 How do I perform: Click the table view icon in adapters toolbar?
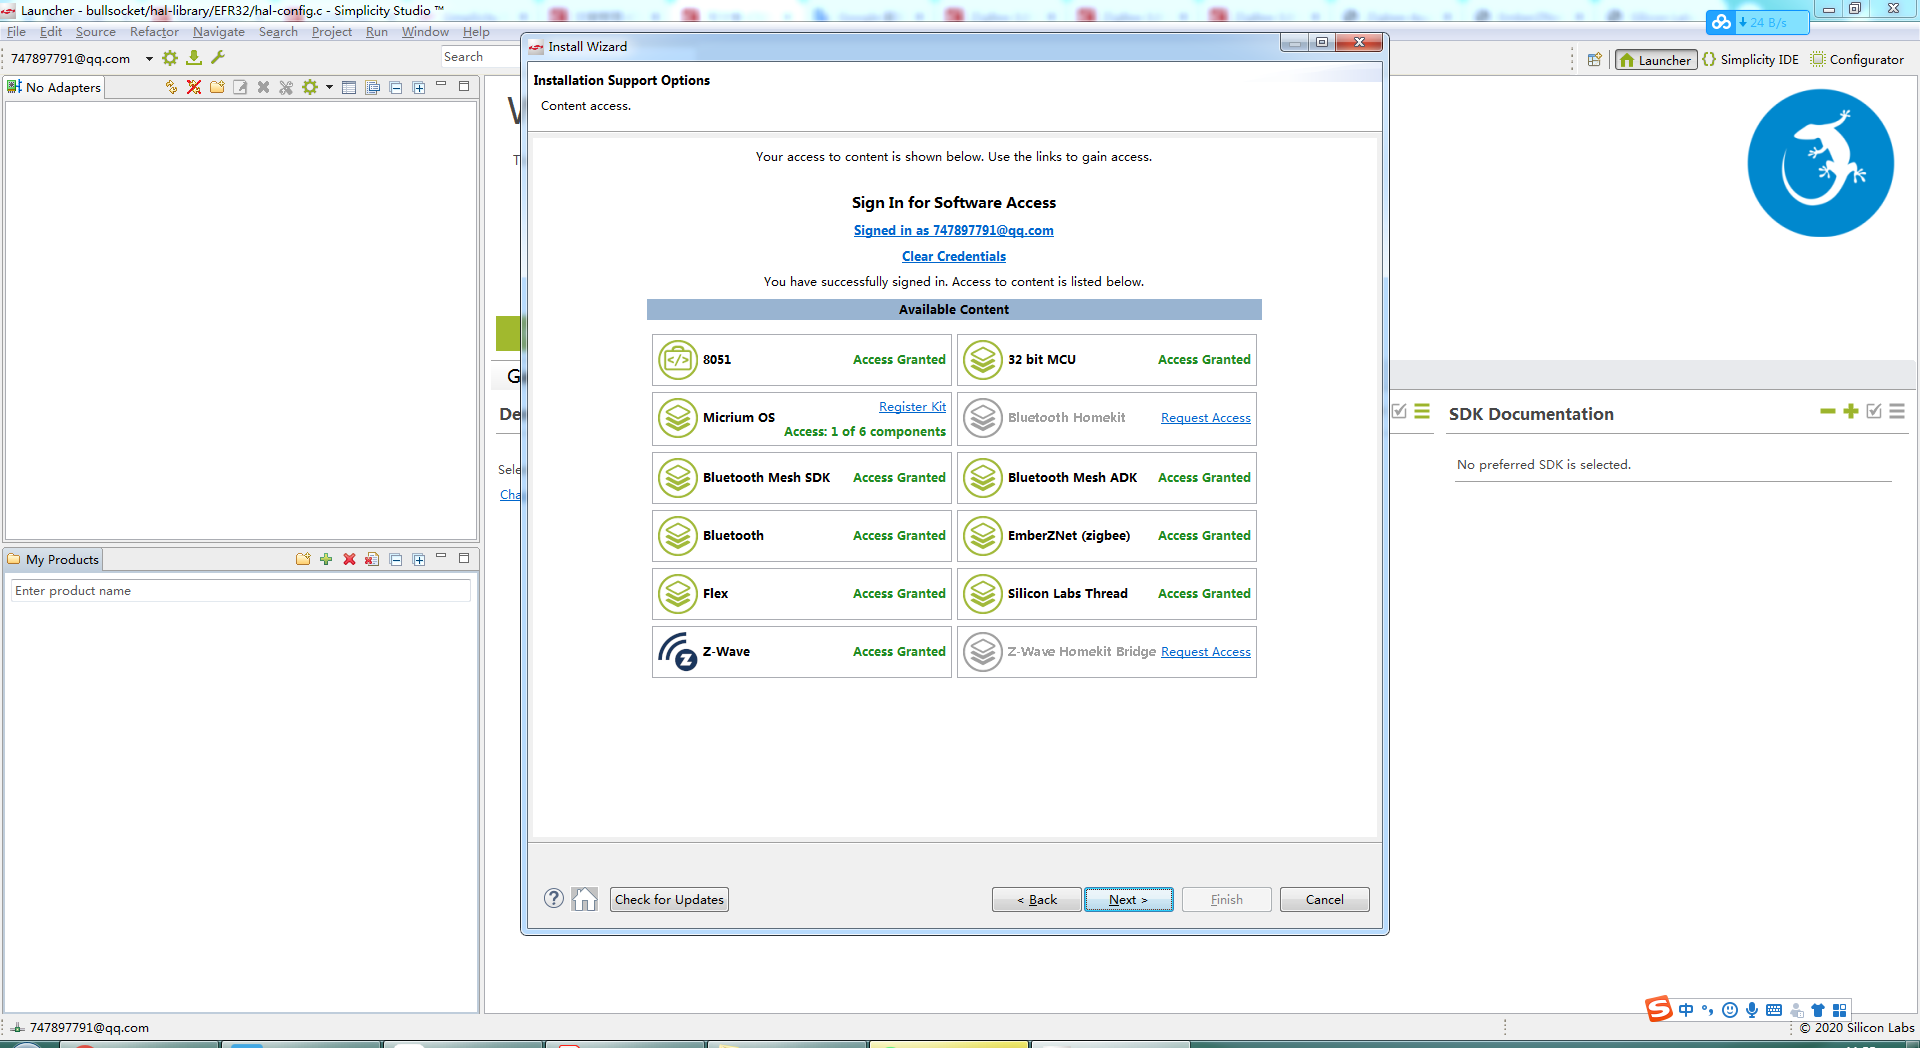pyautogui.click(x=349, y=87)
